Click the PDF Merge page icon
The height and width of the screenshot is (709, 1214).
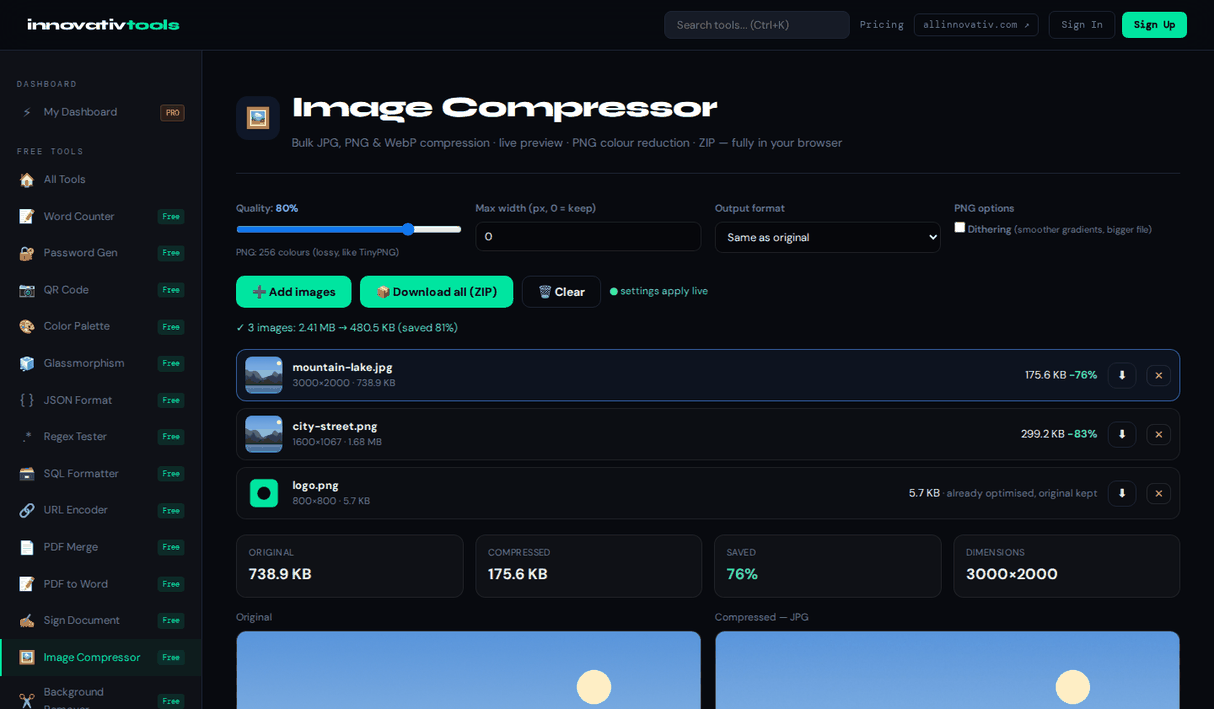pyautogui.click(x=27, y=547)
